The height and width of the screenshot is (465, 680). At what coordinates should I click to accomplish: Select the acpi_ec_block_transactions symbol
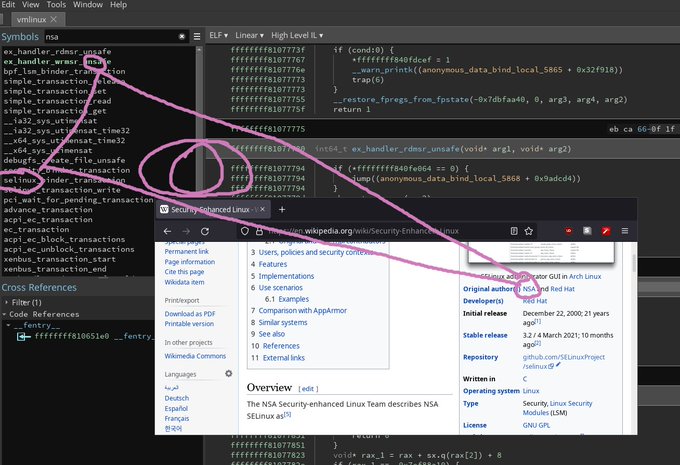[64, 239]
